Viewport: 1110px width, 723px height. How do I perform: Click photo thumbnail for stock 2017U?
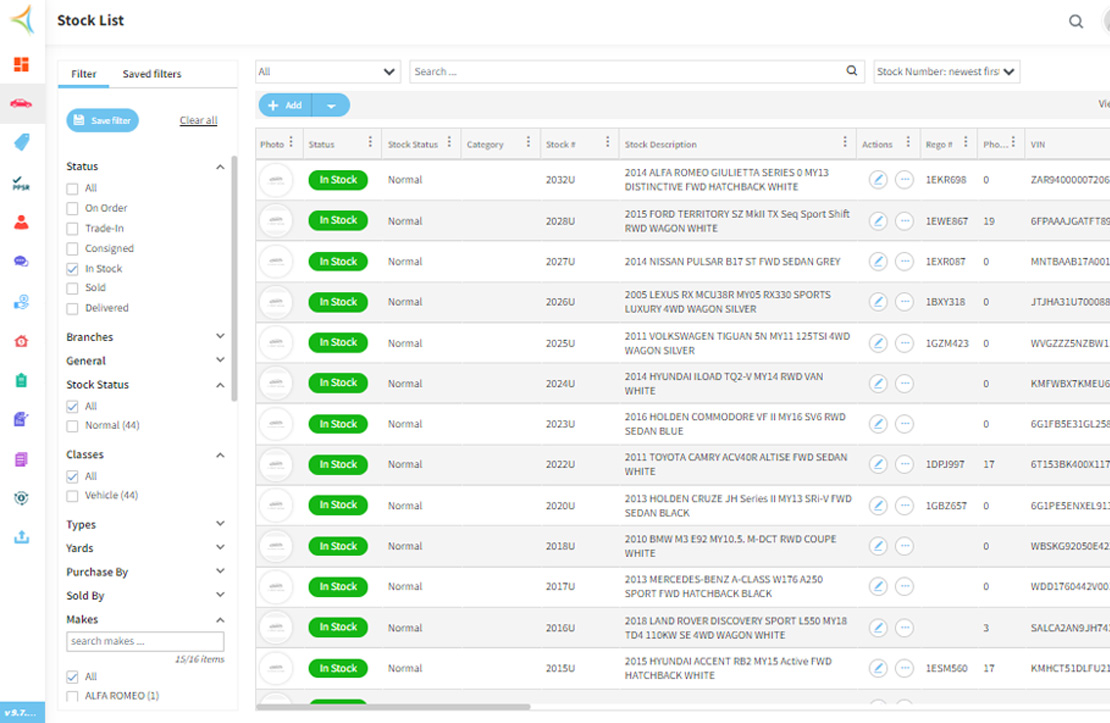pos(276,586)
